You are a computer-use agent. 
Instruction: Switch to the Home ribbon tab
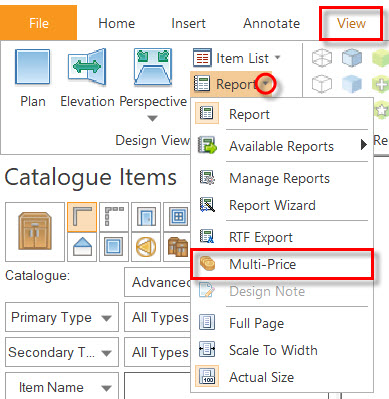point(116,23)
